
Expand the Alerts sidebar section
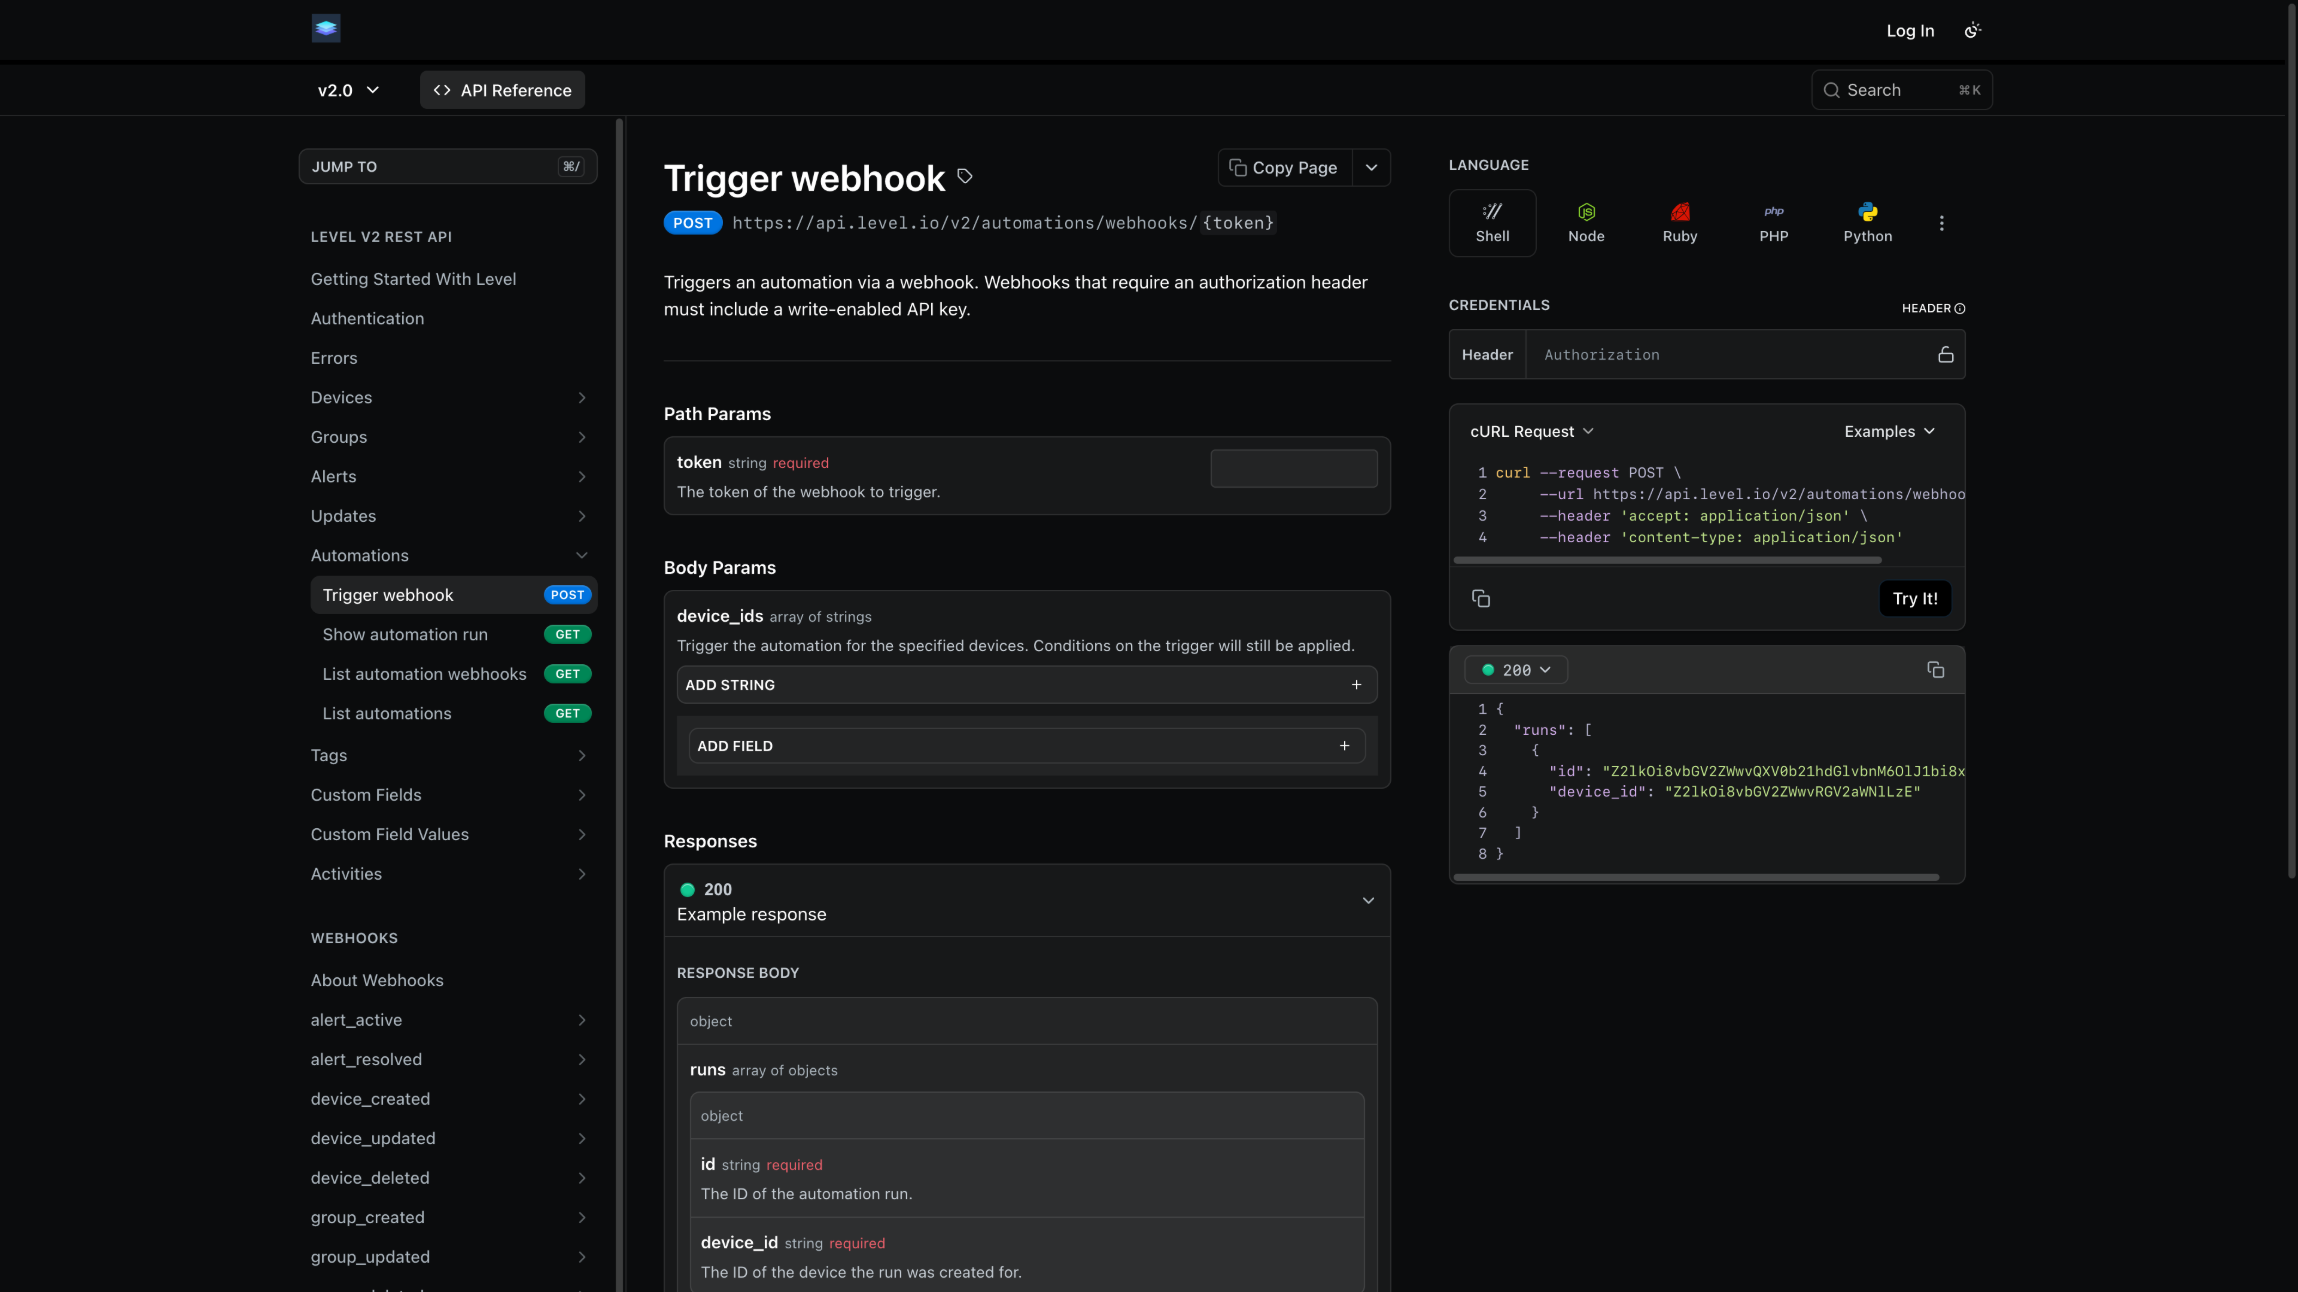pos(582,477)
